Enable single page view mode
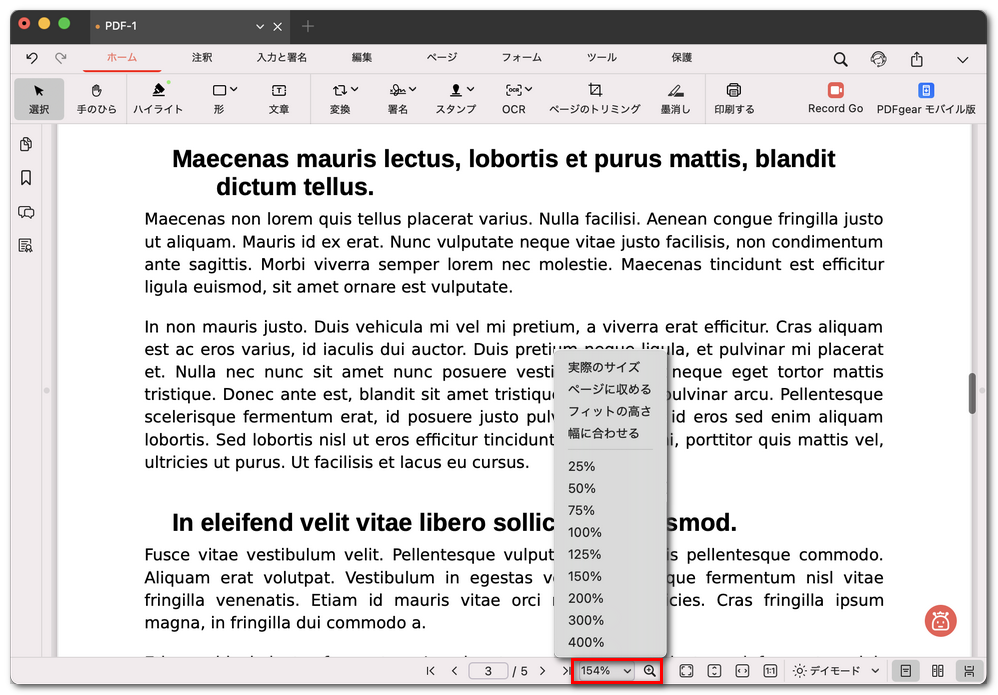The image size is (998, 695). click(x=905, y=671)
